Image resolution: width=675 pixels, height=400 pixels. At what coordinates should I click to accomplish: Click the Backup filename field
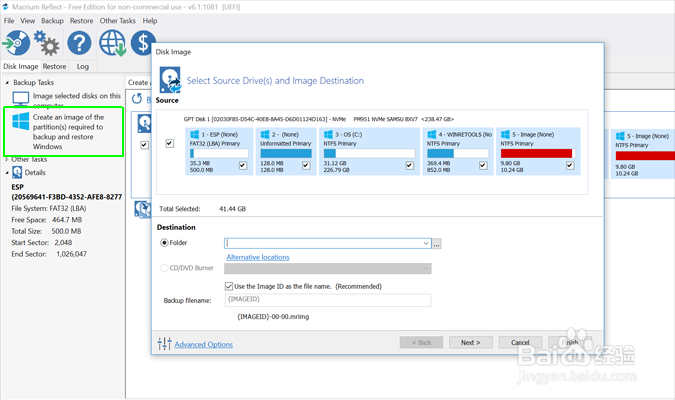328,300
